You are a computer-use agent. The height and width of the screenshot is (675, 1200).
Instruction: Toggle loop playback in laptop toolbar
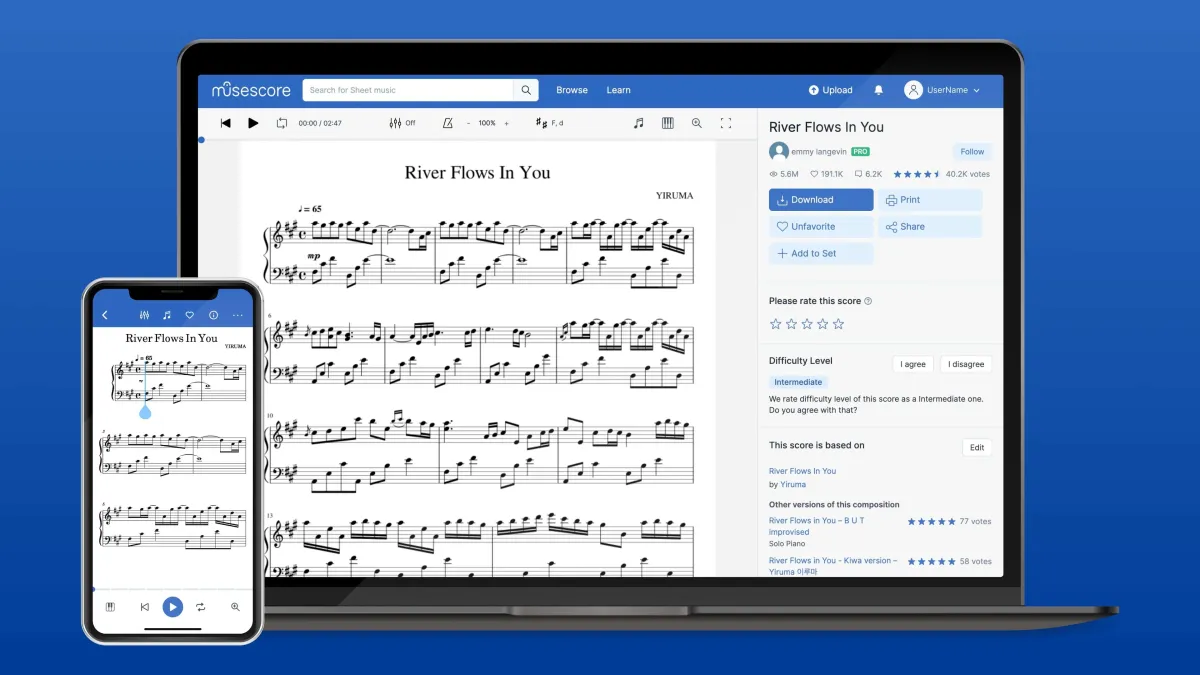point(282,123)
